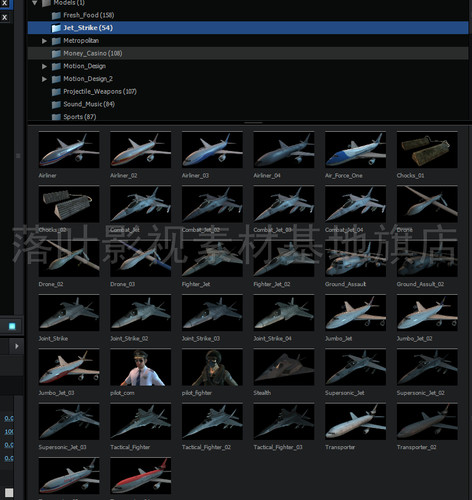Select the Jumbo_Jet_02 model thumbnail
The height and width of the screenshot is (500, 472).
(427, 313)
